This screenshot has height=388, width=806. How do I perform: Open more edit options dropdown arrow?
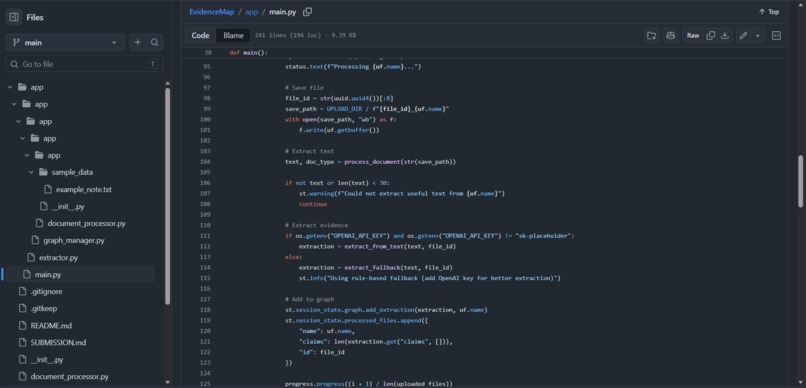click(758, 35)
